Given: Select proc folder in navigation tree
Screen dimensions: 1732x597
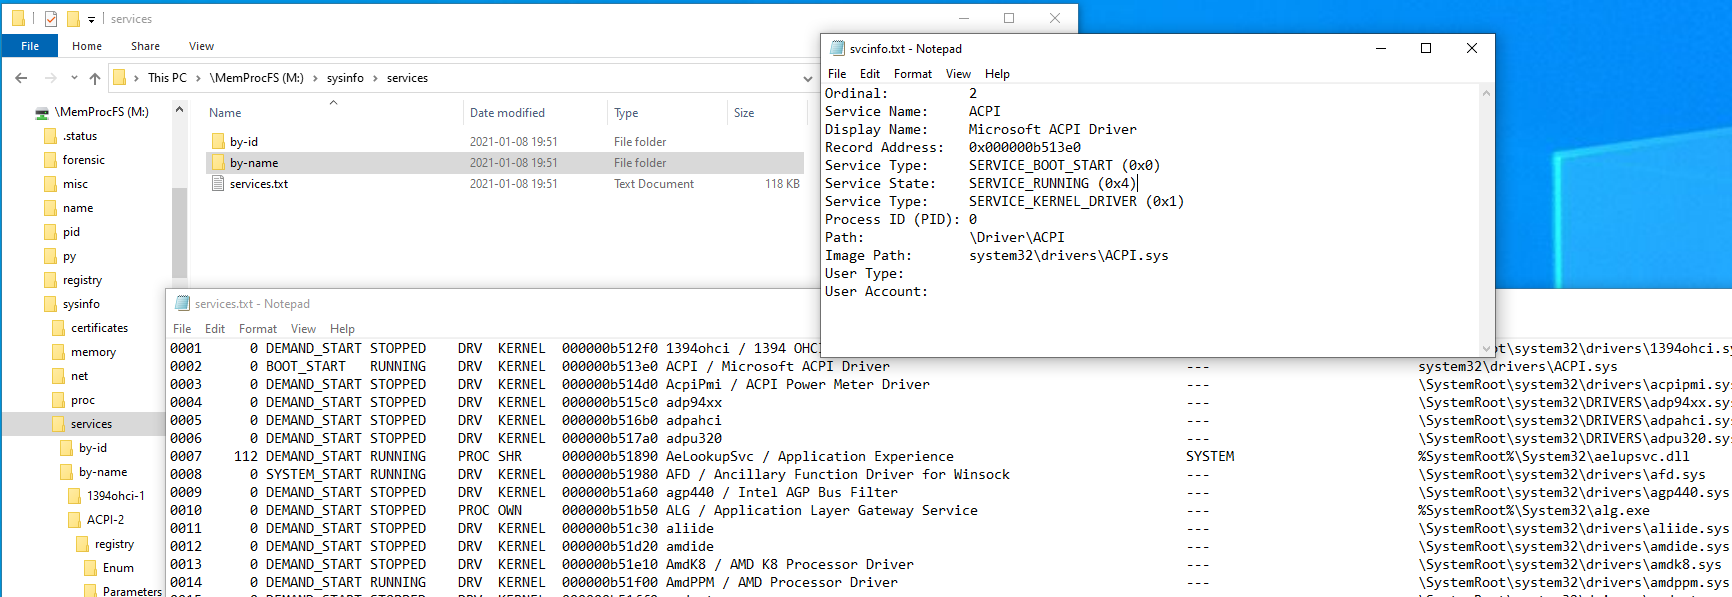Looking at the screenshot, I should click(x=83, y=400).
